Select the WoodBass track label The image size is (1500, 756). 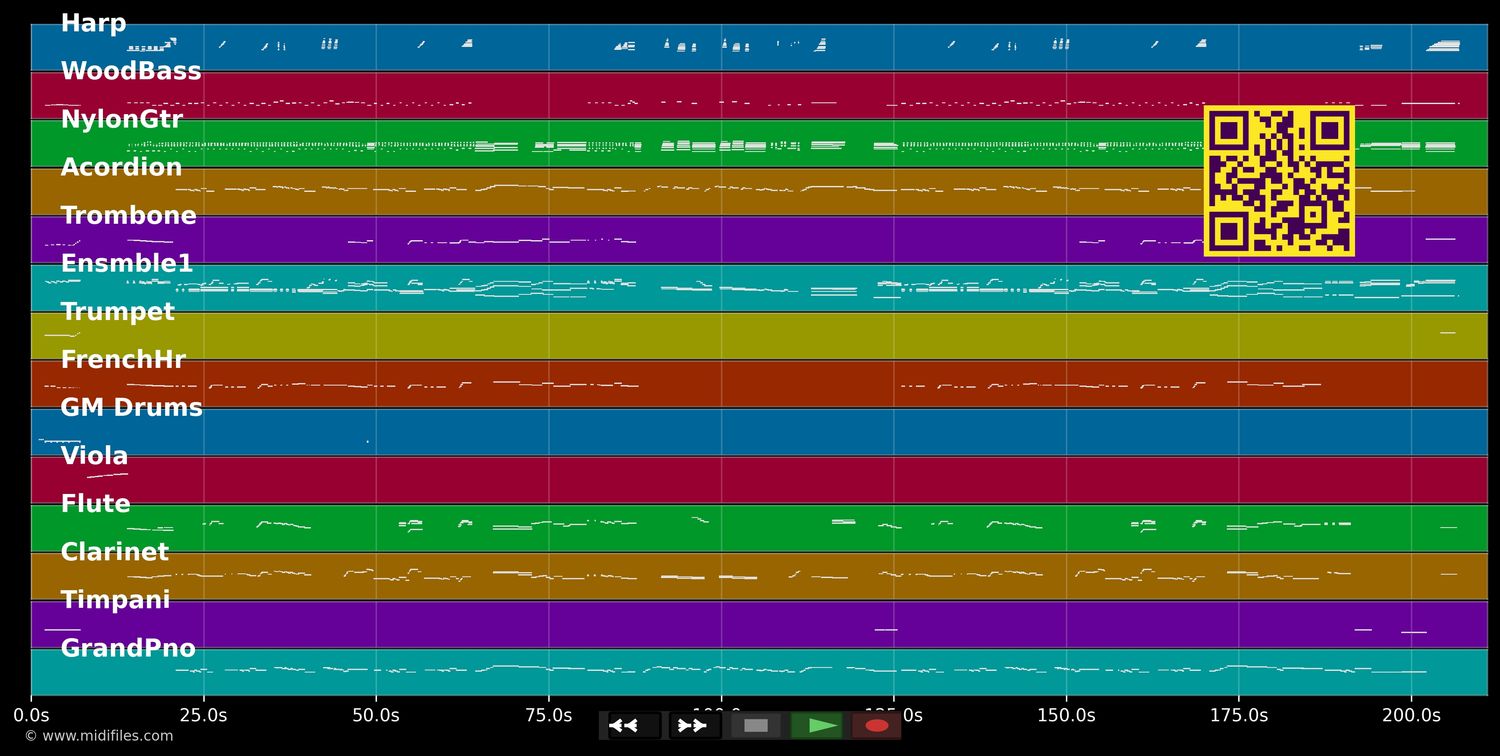coord(130,71)
